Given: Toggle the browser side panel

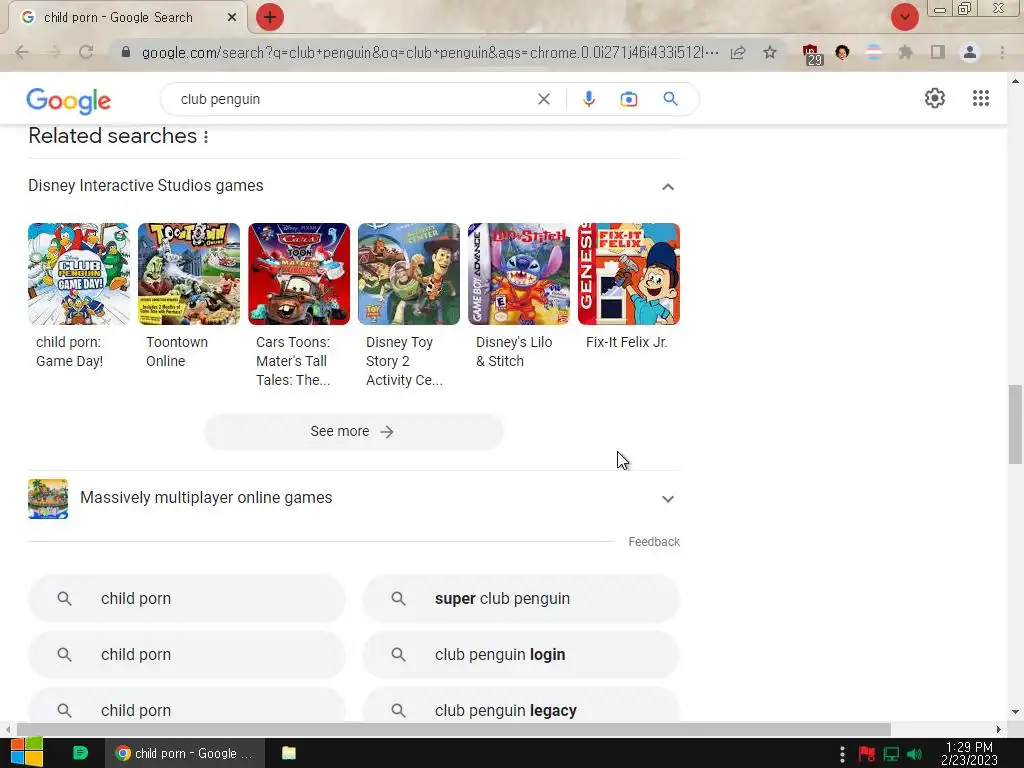Looking at the screenshot, I should point(938,52).
